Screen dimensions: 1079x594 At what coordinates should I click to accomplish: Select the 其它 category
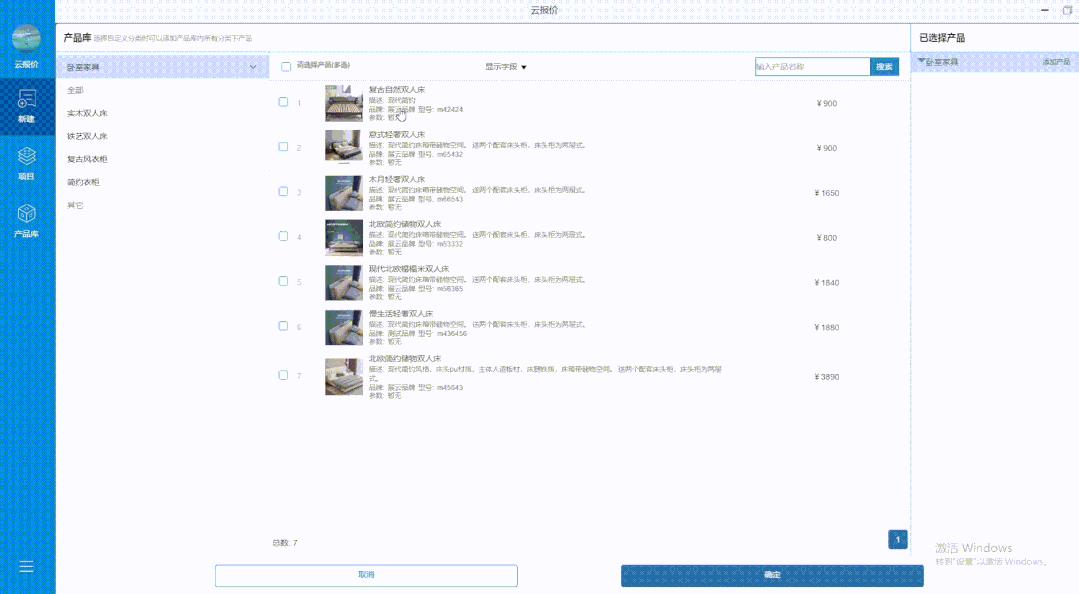[x=75, y=205]
